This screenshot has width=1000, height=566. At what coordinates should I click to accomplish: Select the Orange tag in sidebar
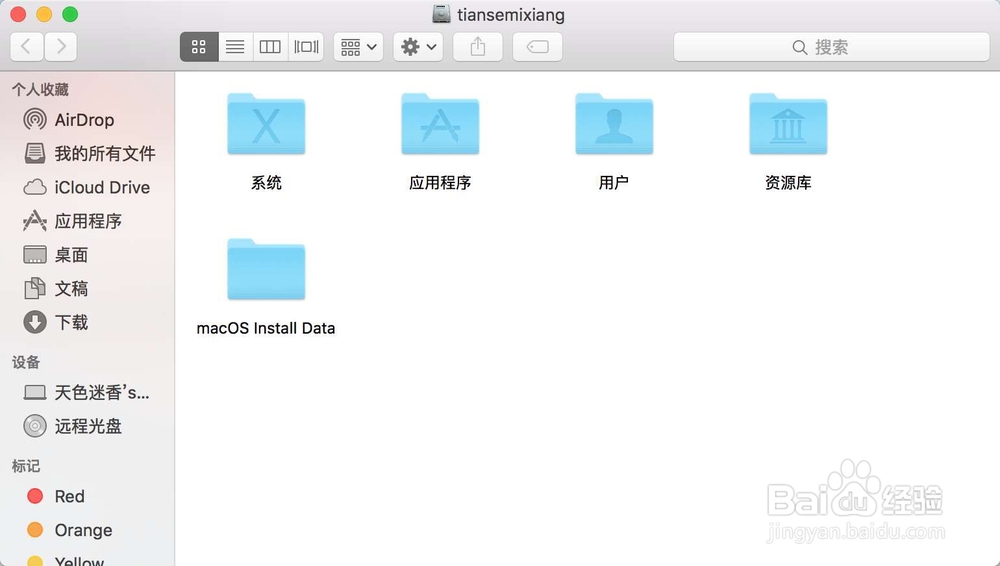pos(87,530)
